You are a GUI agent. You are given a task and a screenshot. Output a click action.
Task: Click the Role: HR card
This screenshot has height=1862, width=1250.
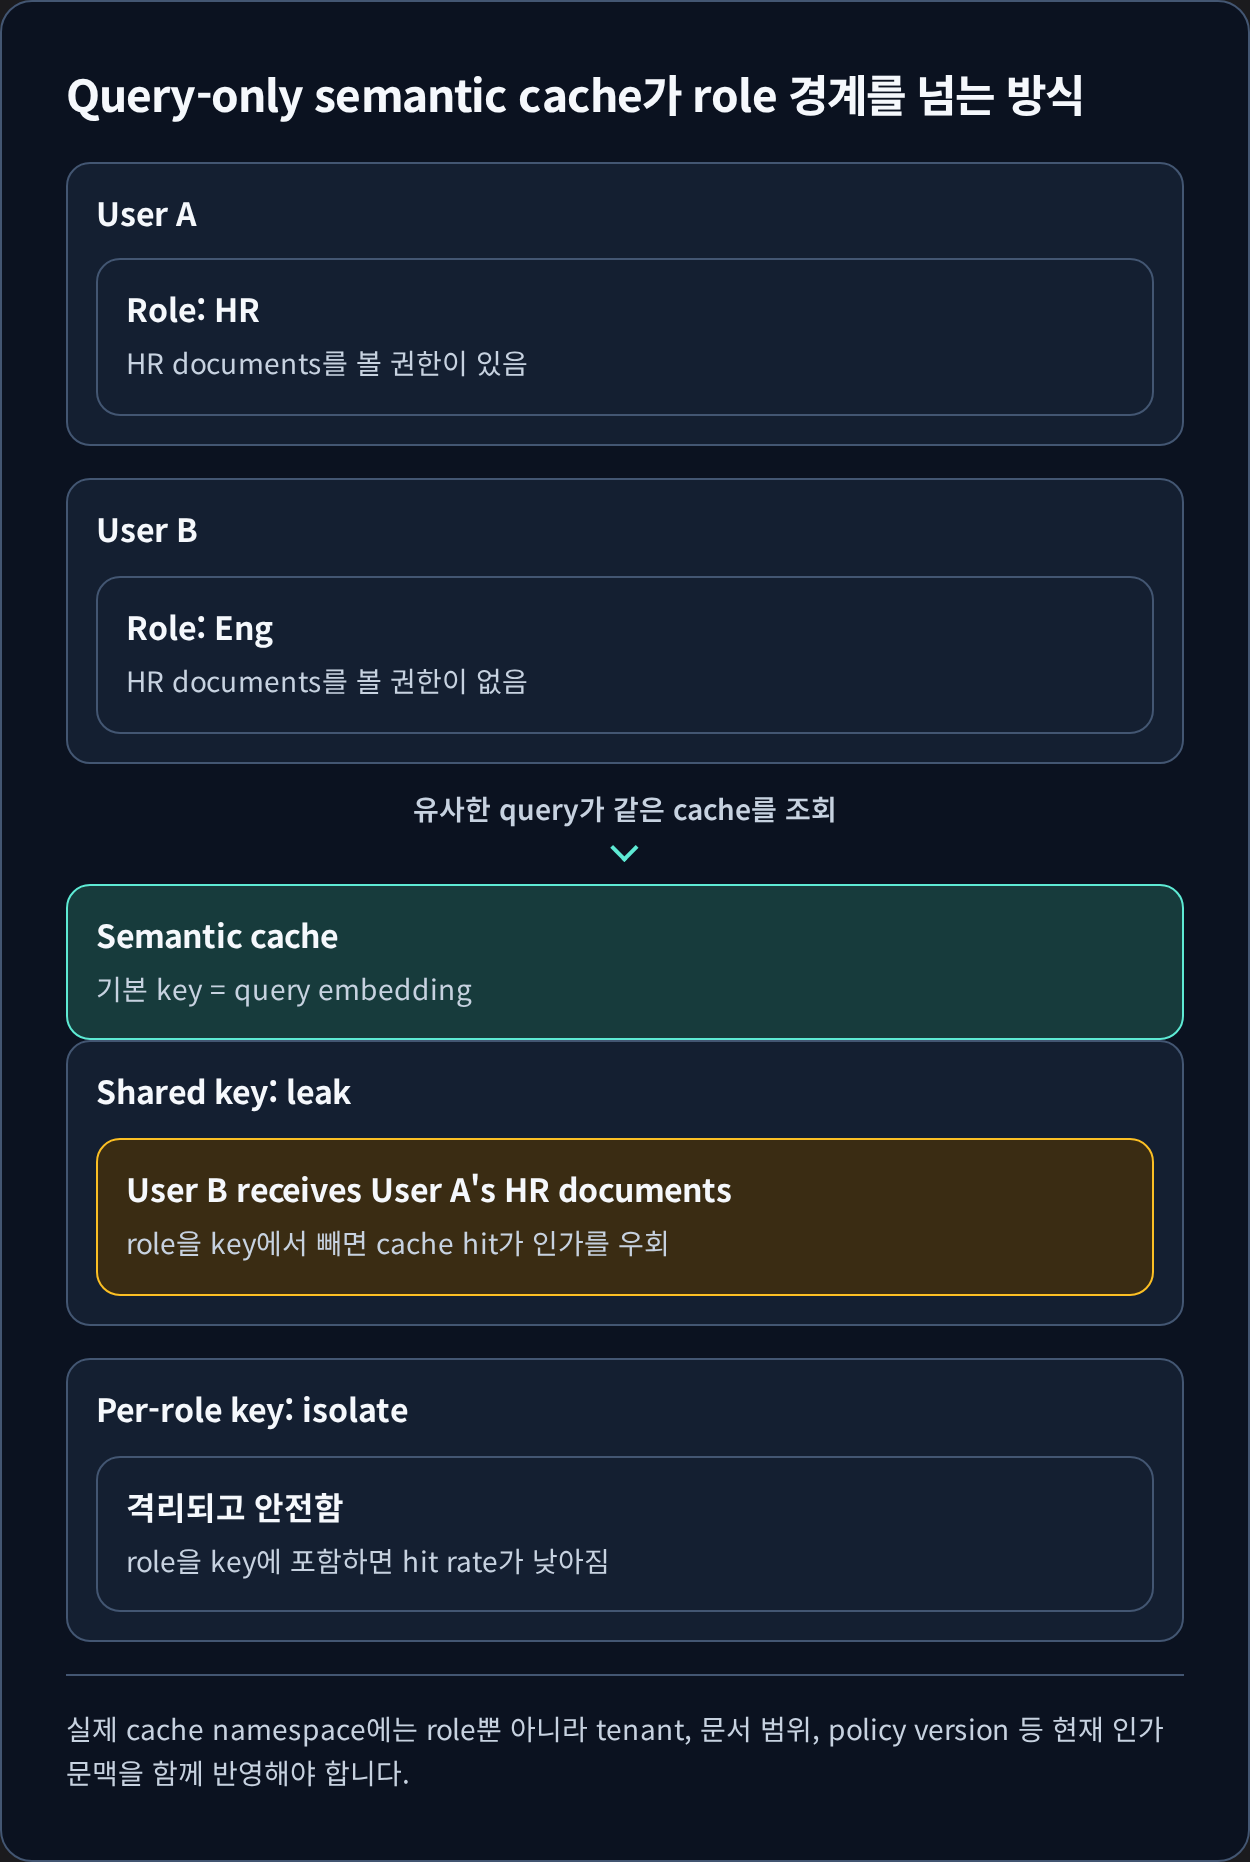coord(625,337)
